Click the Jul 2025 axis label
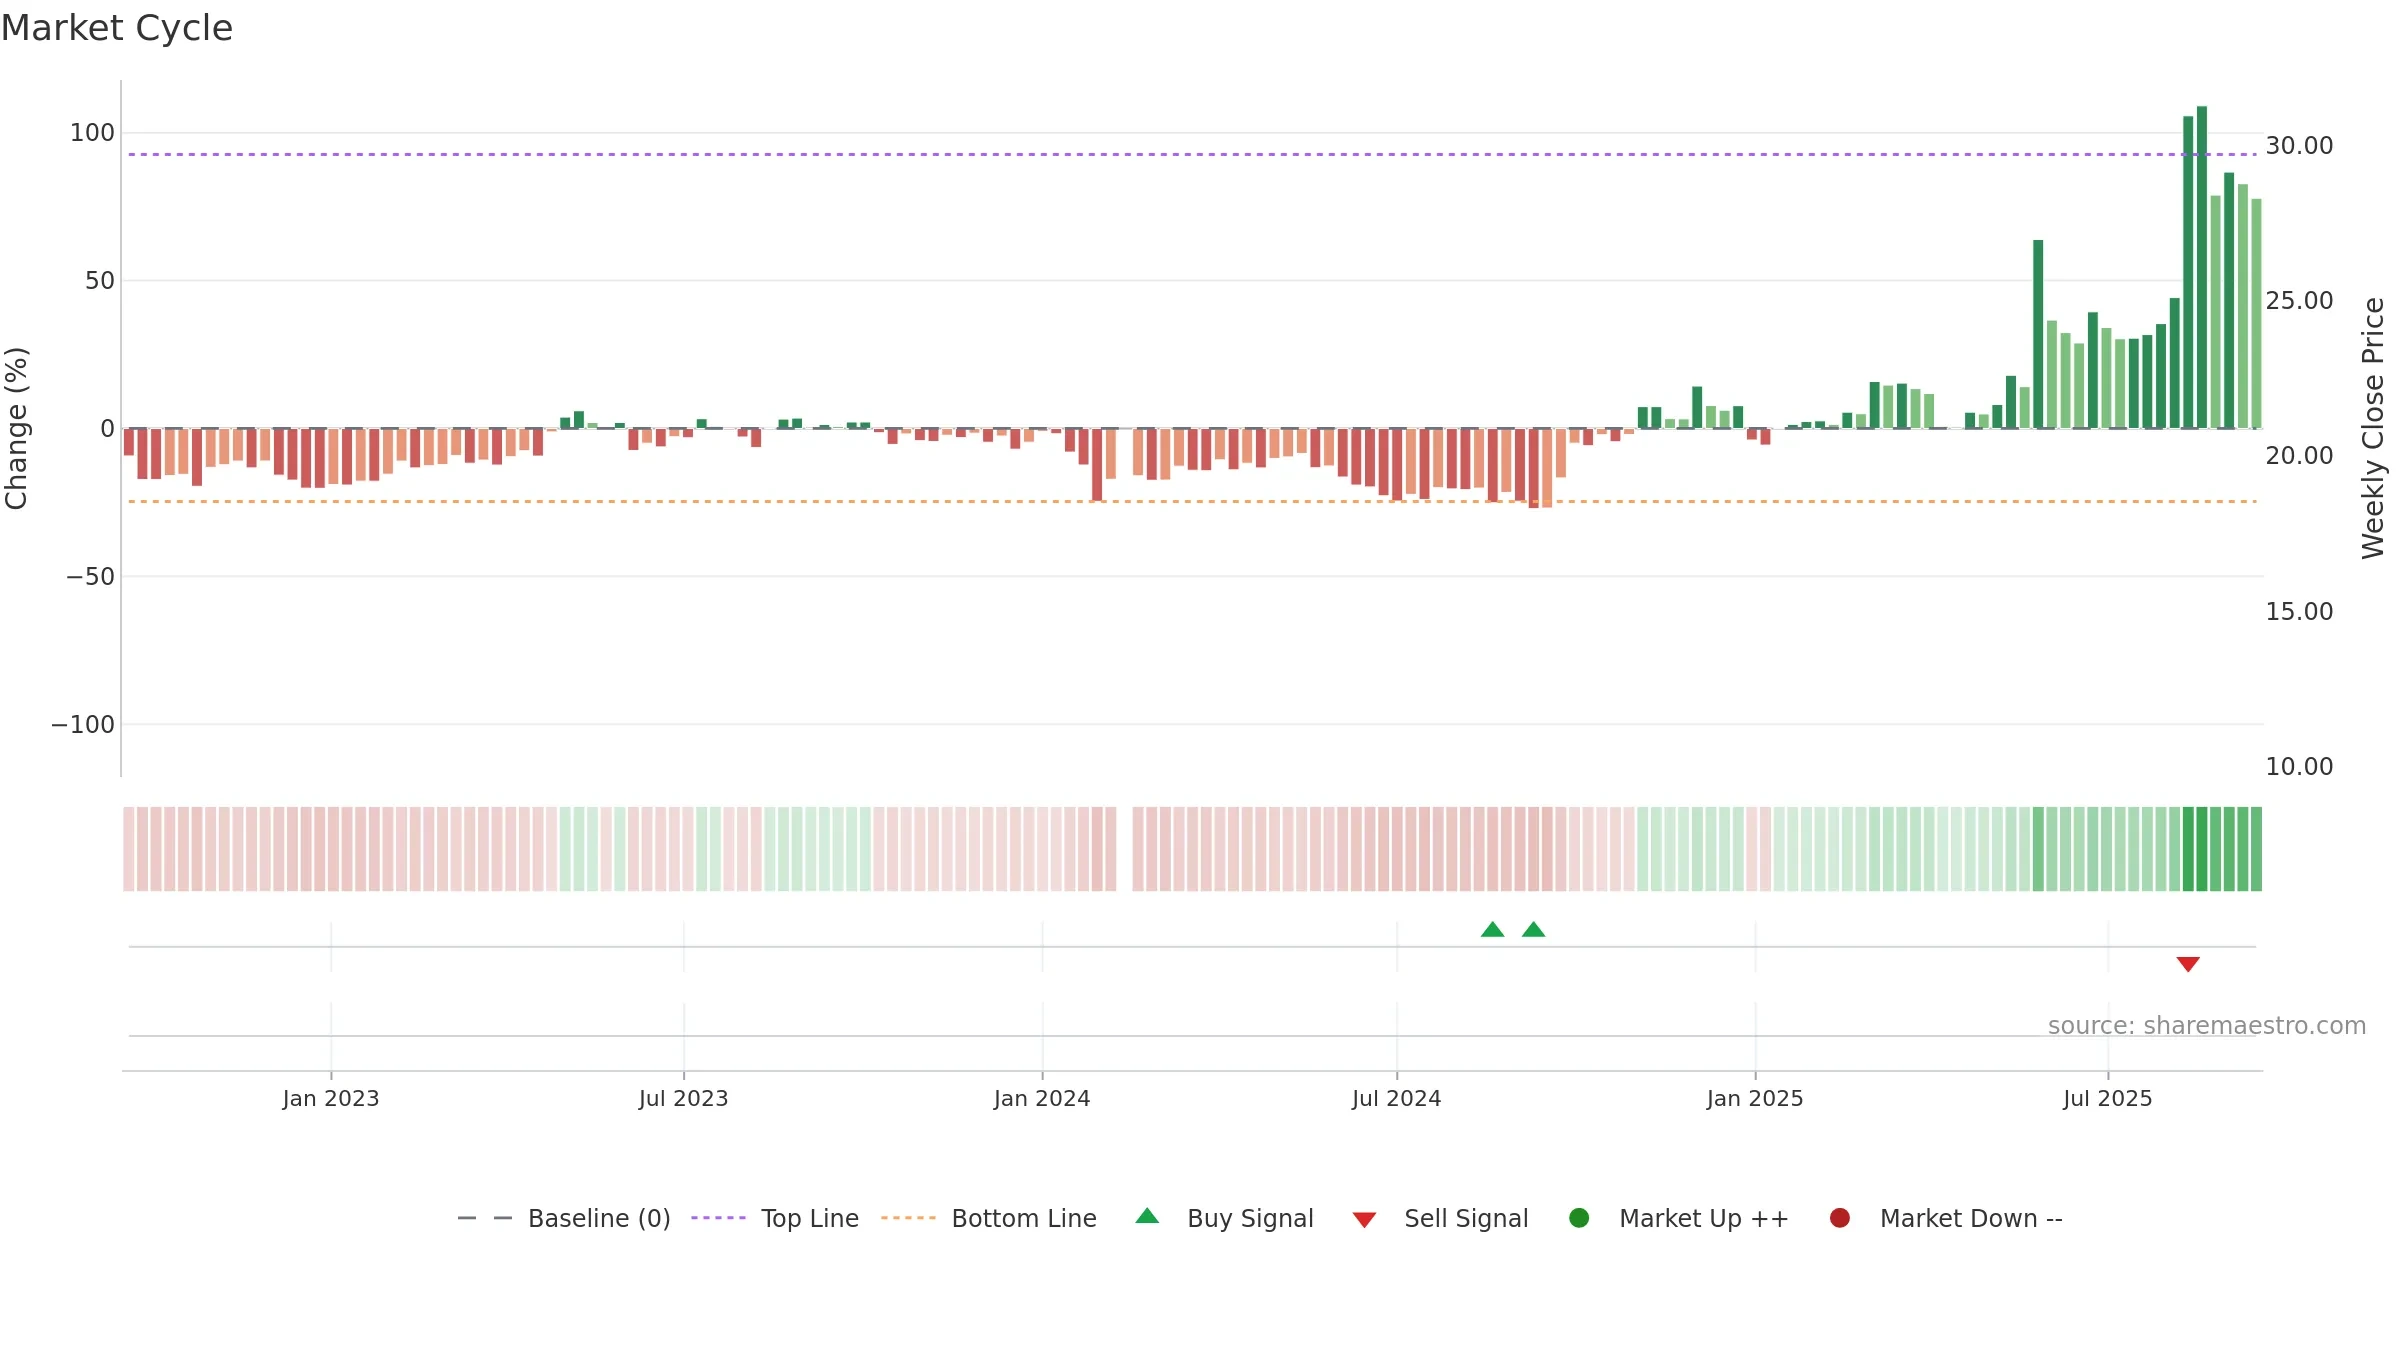This screenshot has width=2400, height=1350. (2108, 1099)
